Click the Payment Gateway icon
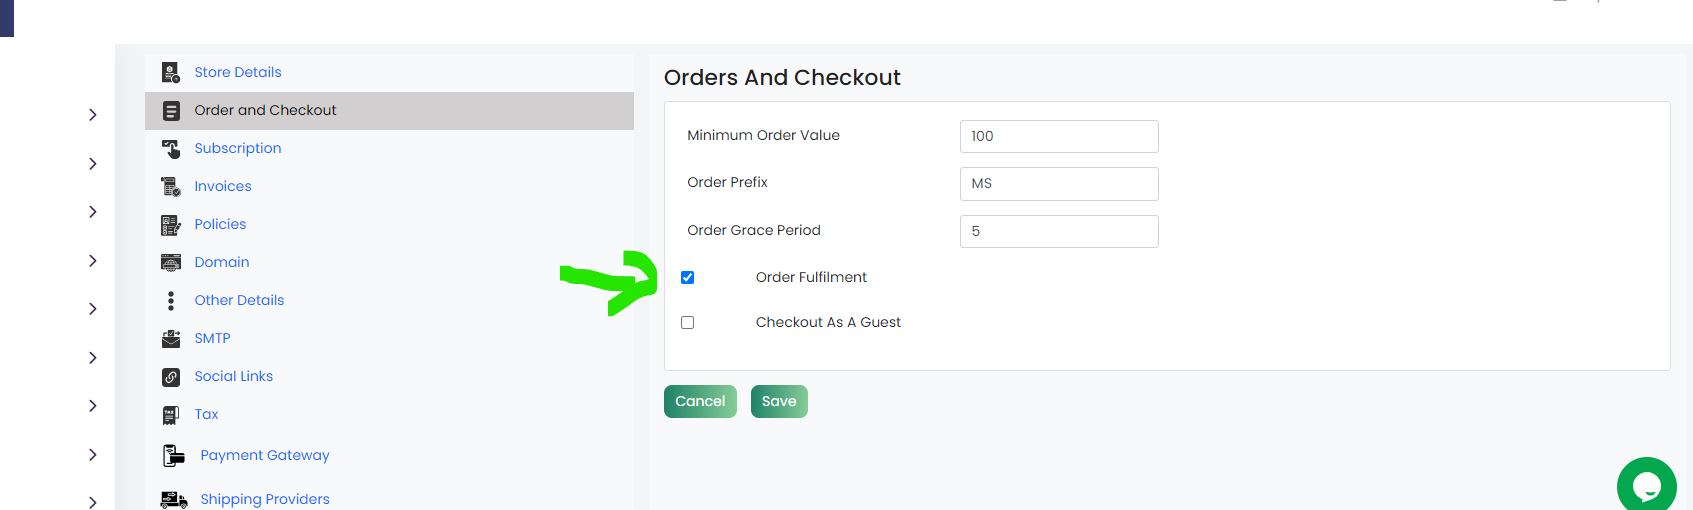Screen dimensions: 1693x510 (x=174, y=455)
